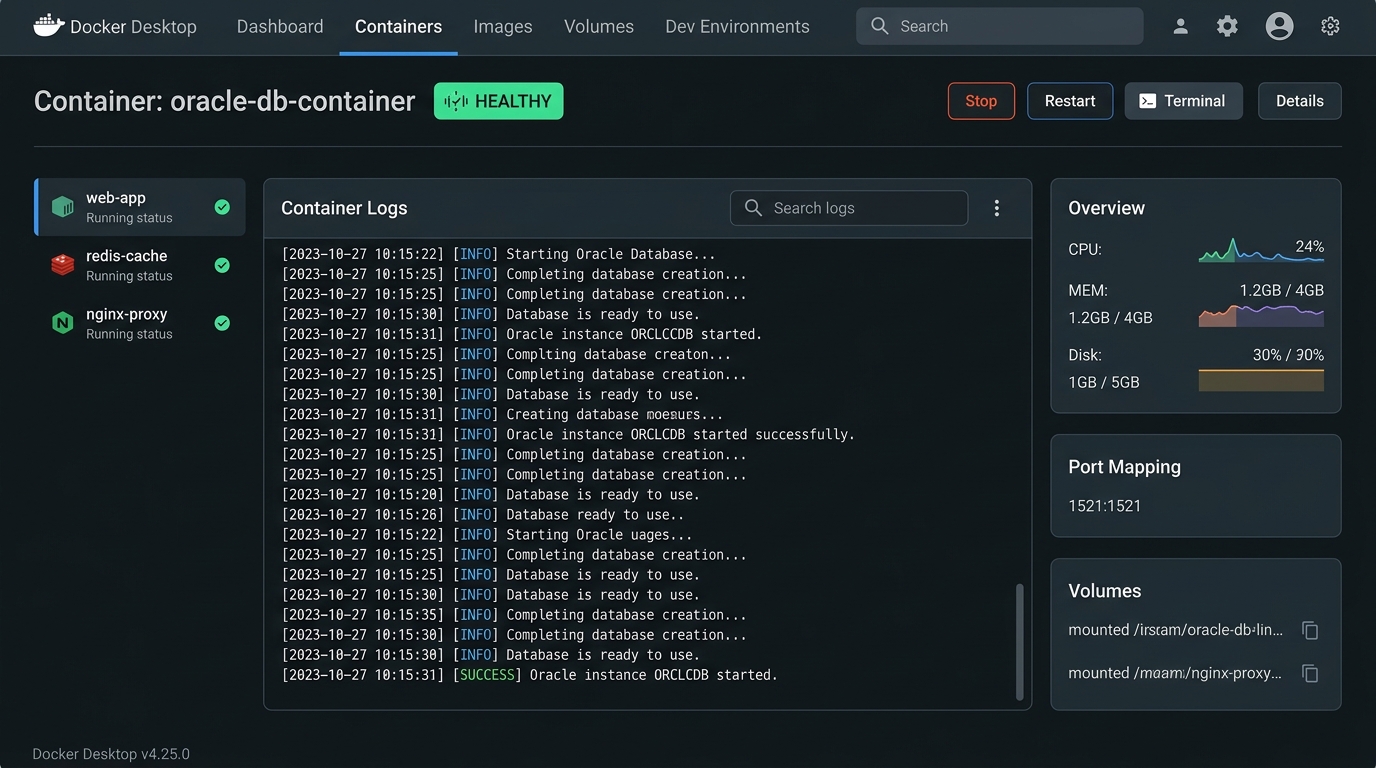Click green status check for redis-cache
This screenshot has height=768, width=1376.
click(x=222, y=265)
